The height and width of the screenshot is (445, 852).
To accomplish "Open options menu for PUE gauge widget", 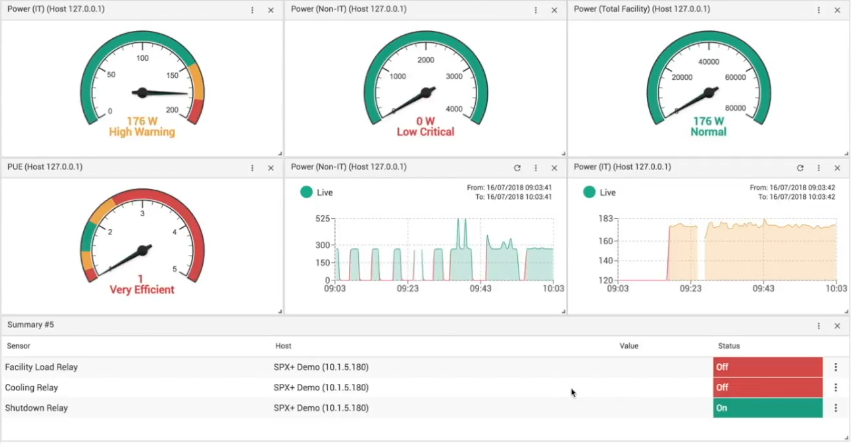I will click(x=252, y=168).
